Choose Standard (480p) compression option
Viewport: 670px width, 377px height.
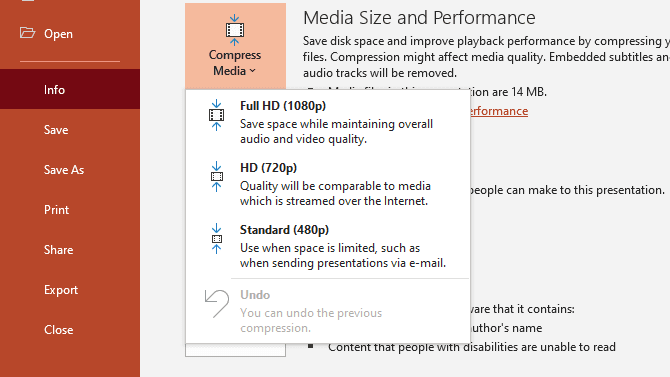coord(328,246)
